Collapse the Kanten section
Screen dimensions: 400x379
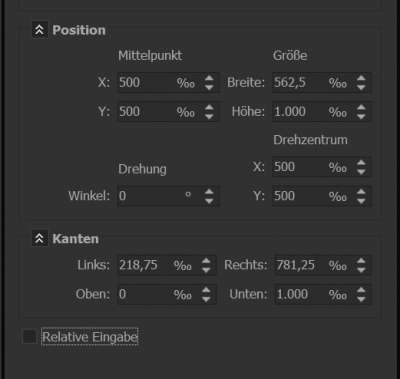point(40,239)
